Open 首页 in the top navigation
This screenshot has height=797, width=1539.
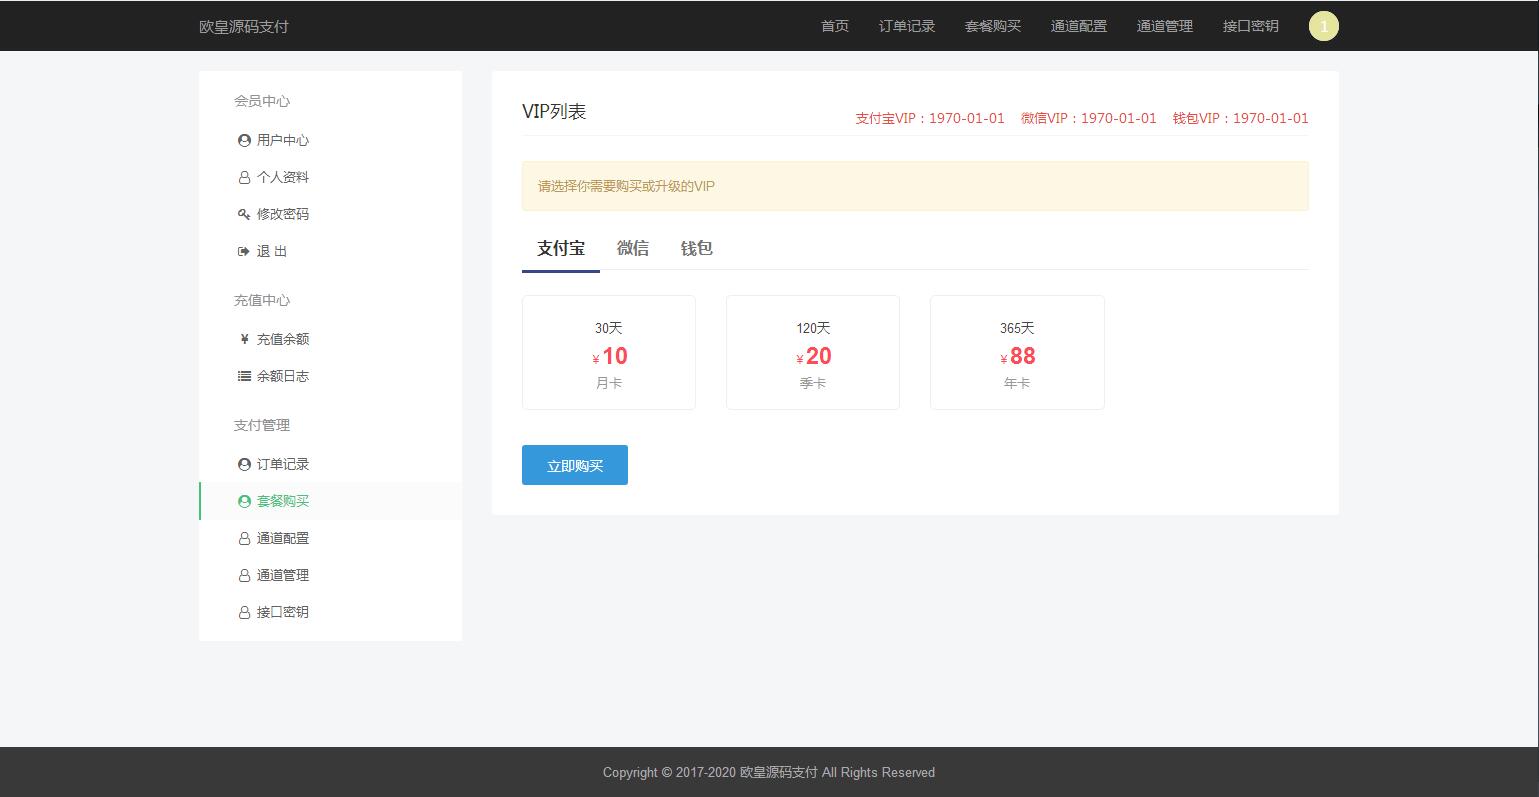[x=834, y=26]
